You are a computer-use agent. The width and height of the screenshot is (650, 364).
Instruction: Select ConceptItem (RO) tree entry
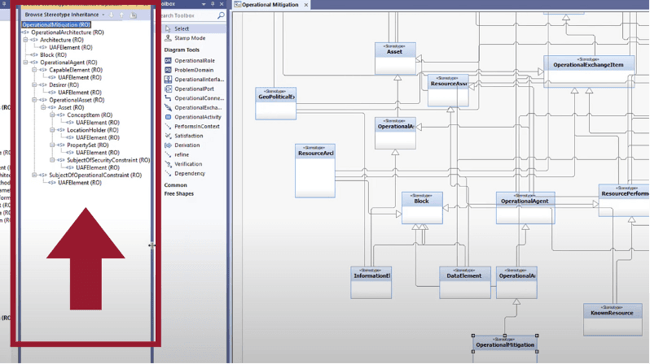(x=90, y=115)
